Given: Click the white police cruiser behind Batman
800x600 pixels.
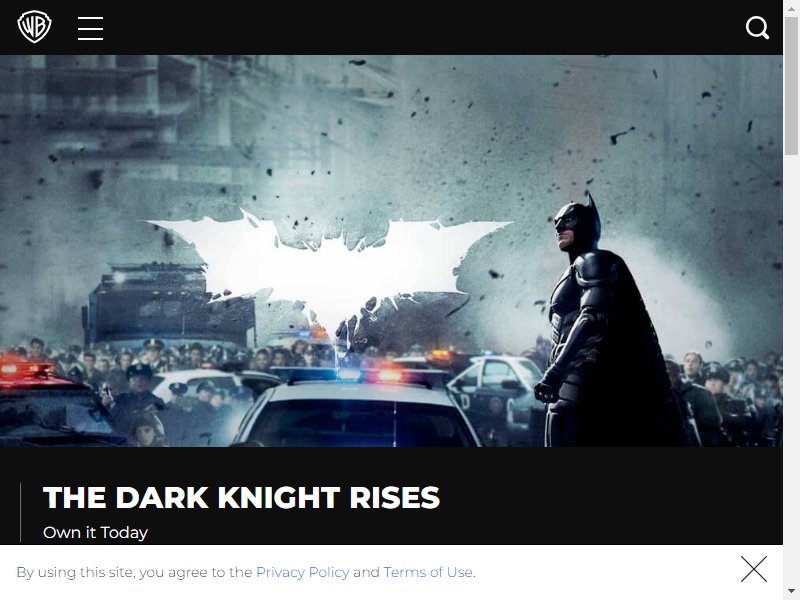Looking at the screenshot, I should click(x=495, y=388).
